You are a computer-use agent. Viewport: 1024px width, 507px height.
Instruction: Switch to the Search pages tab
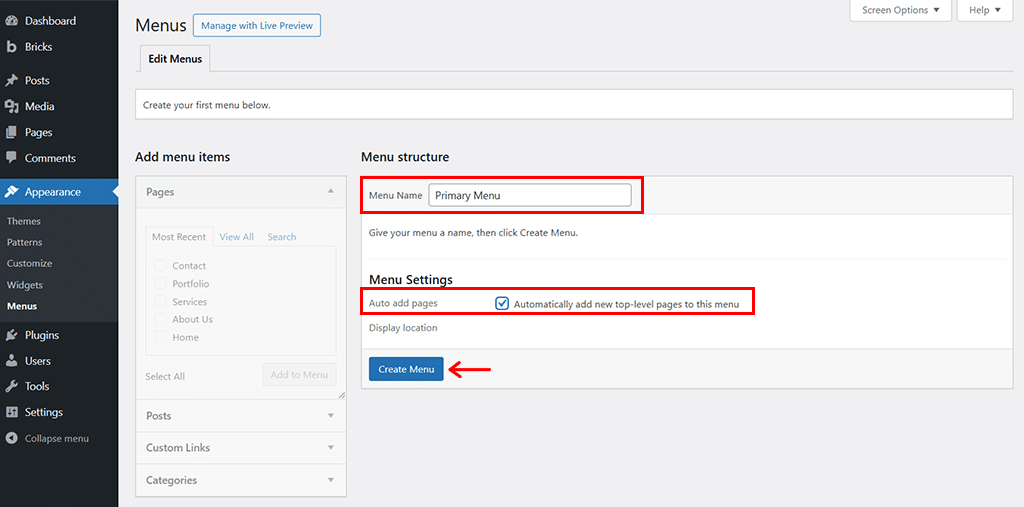[281, 237]
